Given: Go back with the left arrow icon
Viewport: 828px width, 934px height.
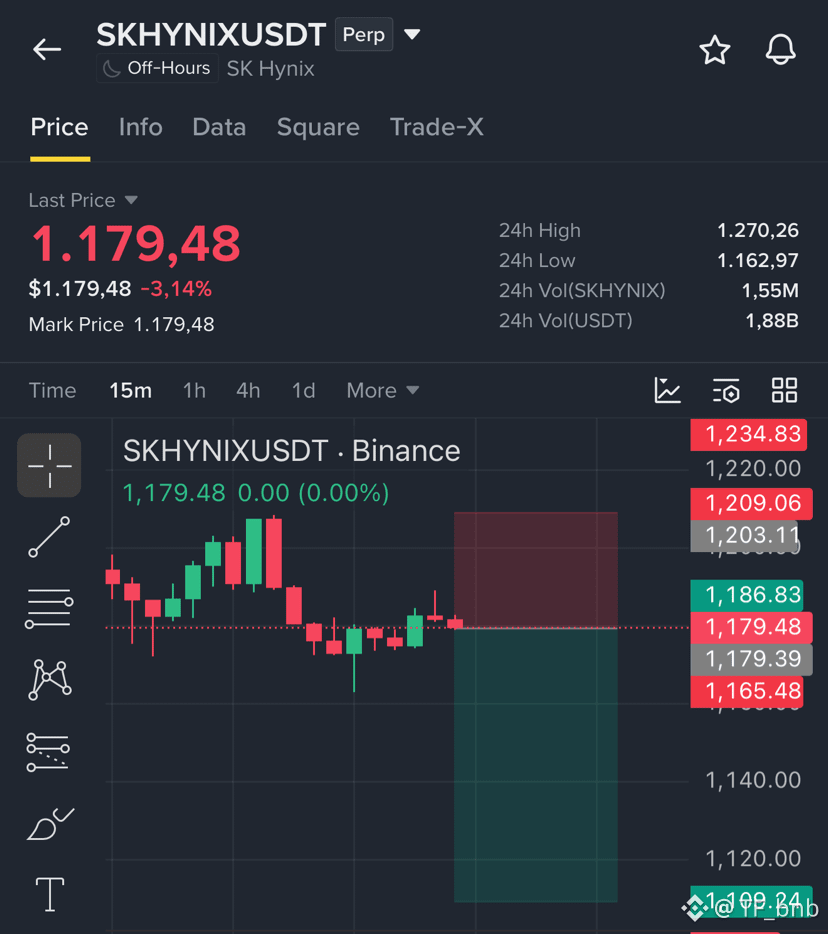Looking at the screenshot, I should click(47, 49).
